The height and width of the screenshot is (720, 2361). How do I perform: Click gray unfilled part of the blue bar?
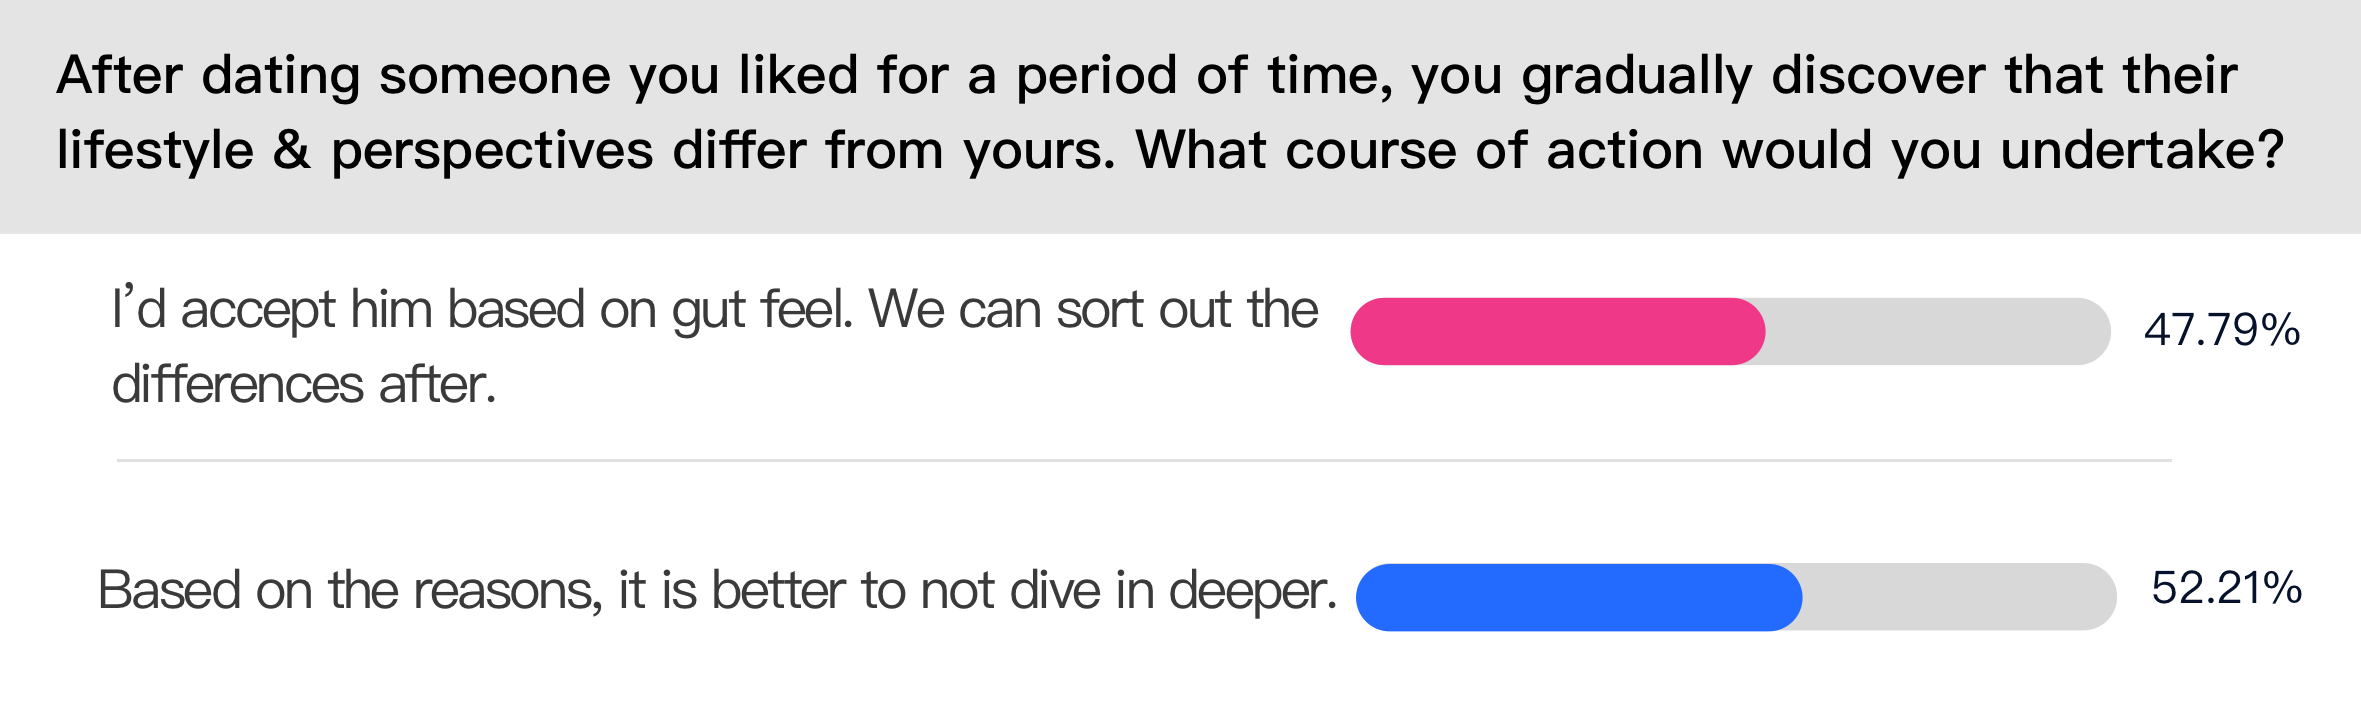(1960, 597)
